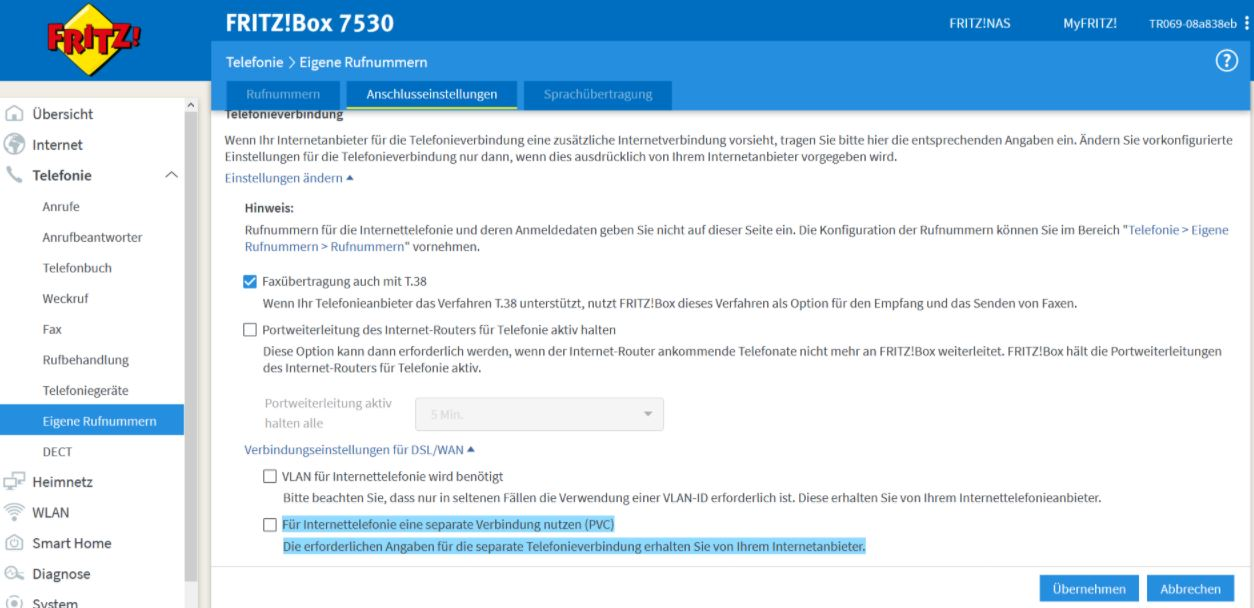The width and height of the screenshot is (1254, 608).
Task: Open Rufbehandlung in the sidebar
Action: click(85, 360)
